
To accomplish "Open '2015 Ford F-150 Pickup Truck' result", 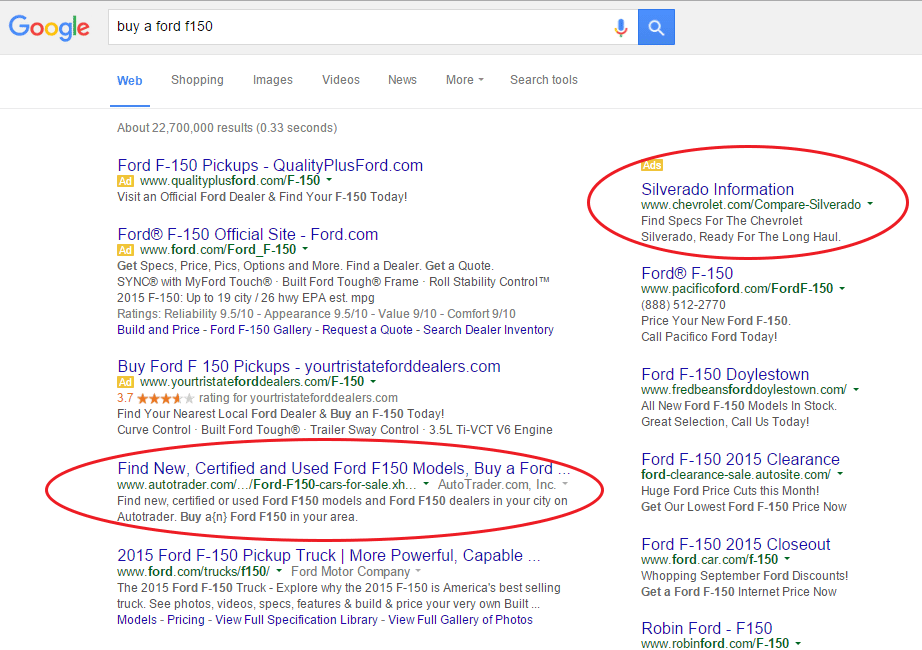I will [x=329, y=555].
